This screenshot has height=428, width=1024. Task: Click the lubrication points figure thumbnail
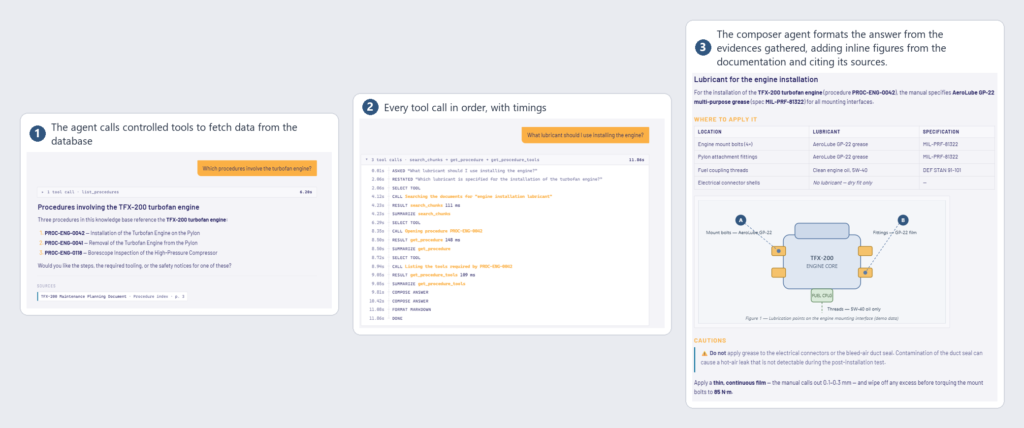822,261
